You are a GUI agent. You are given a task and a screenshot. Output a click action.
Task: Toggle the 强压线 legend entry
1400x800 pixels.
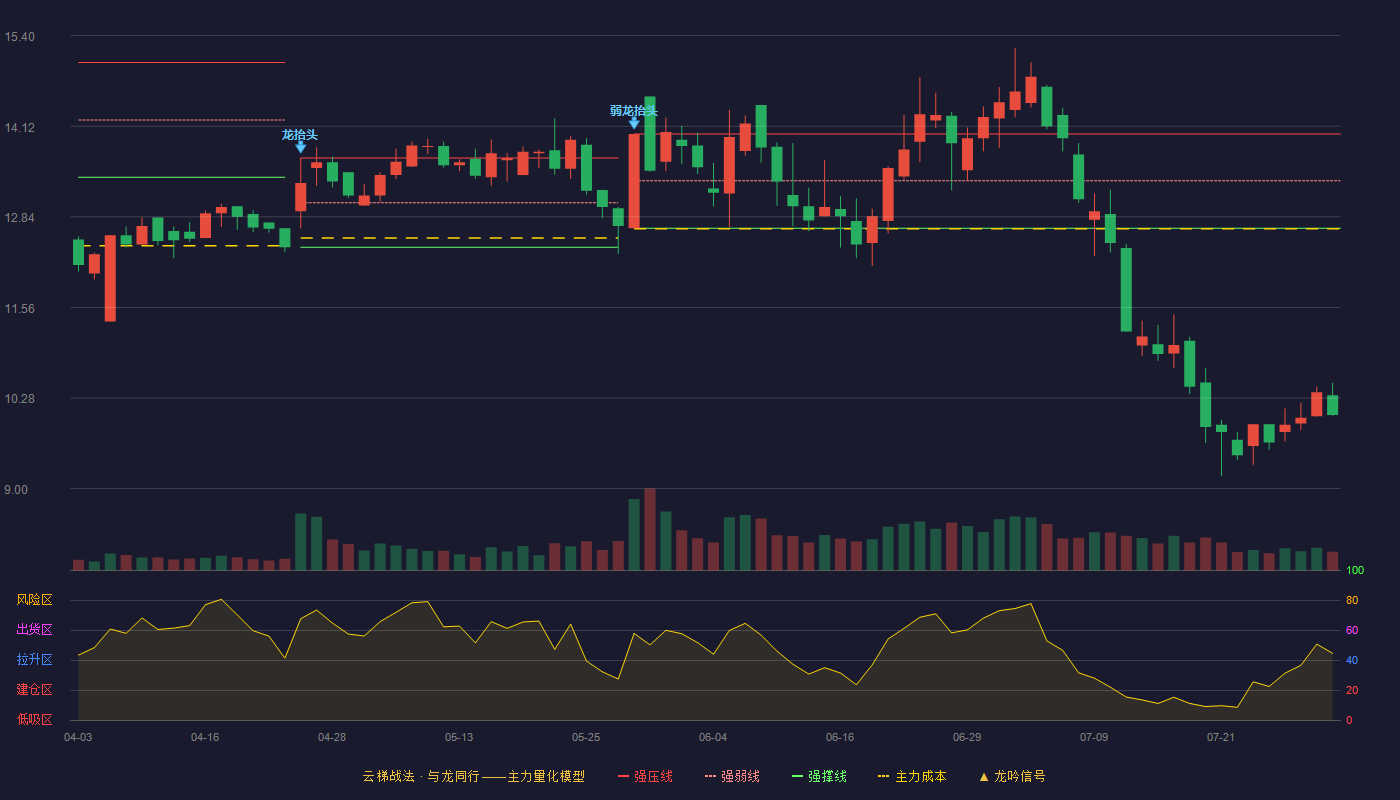pyautogui.click(x=645, y=776)
